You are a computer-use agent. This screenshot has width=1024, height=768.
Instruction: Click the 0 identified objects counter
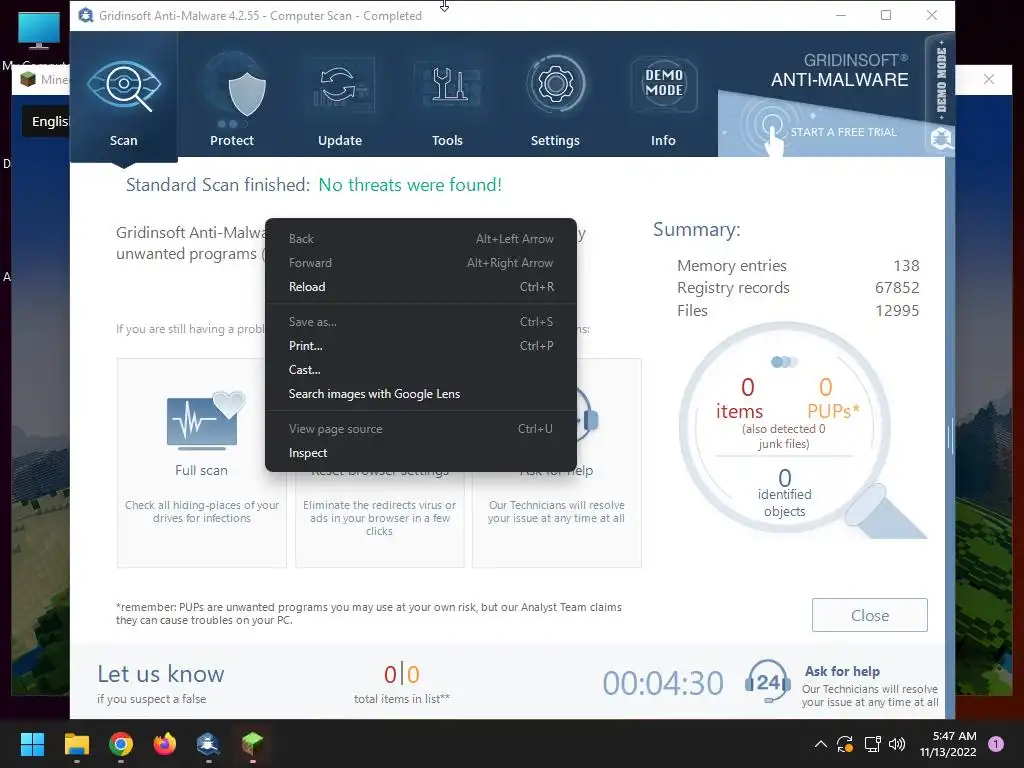(784, 493)
